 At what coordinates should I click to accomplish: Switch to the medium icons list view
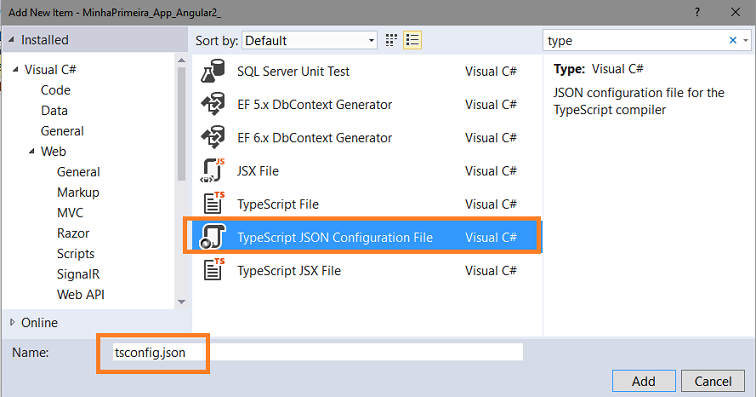coord(412,40)
